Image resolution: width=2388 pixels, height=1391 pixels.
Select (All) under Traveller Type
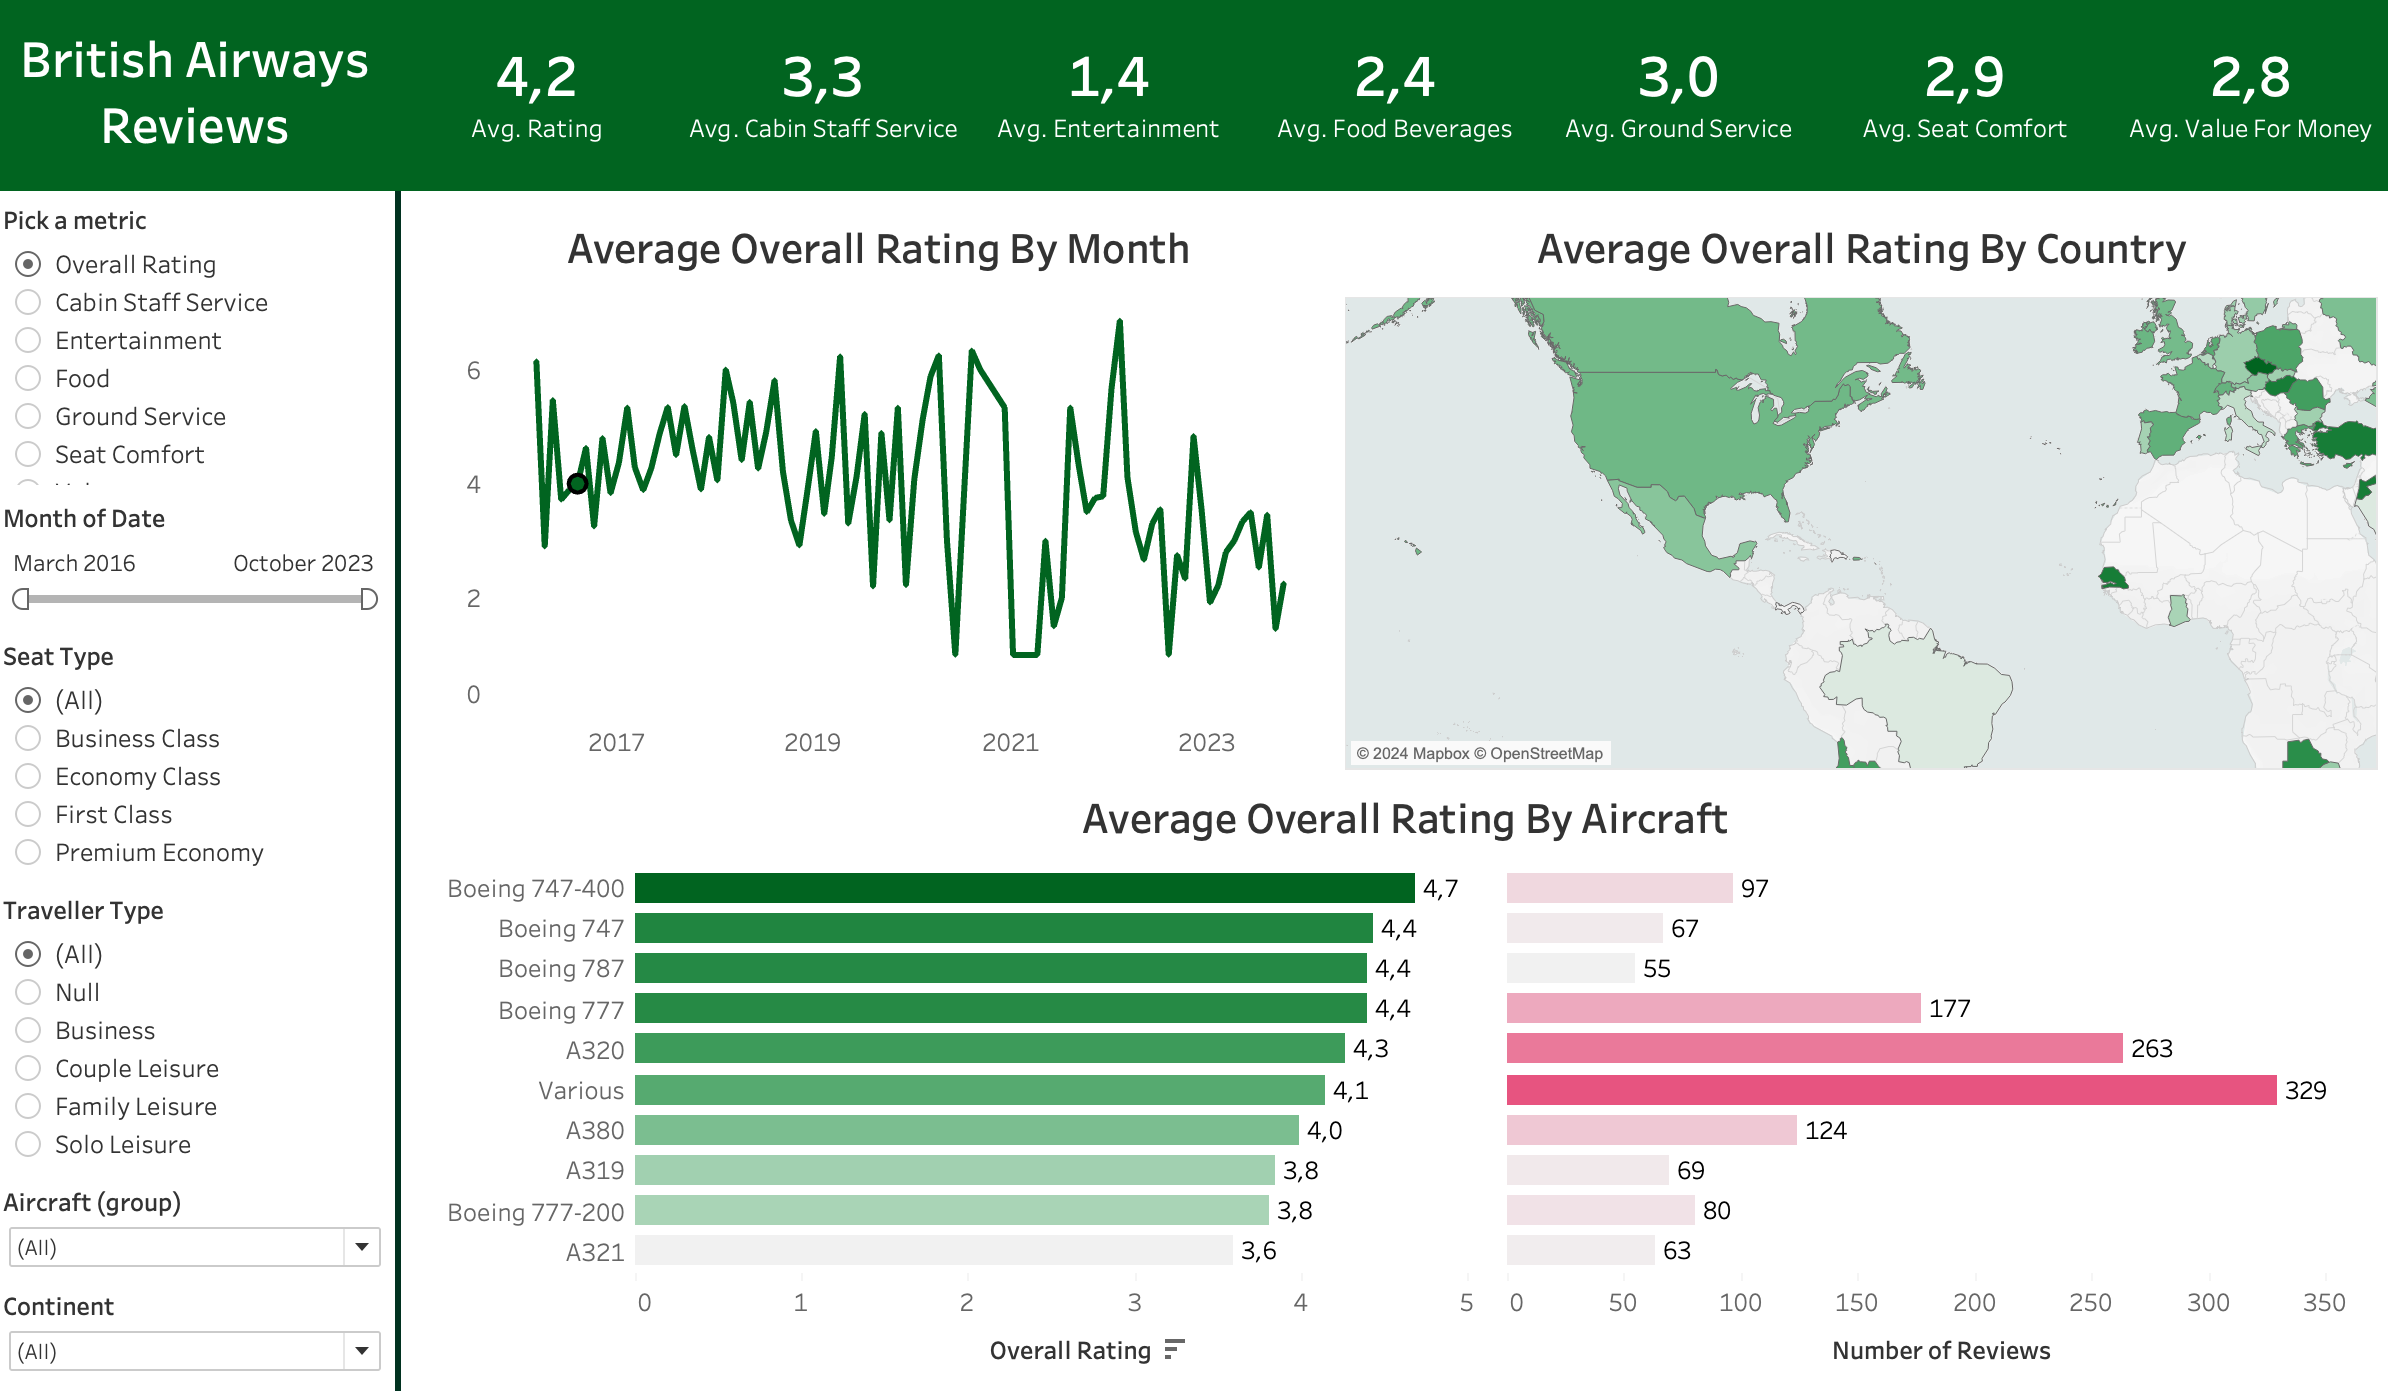[28, 954]
